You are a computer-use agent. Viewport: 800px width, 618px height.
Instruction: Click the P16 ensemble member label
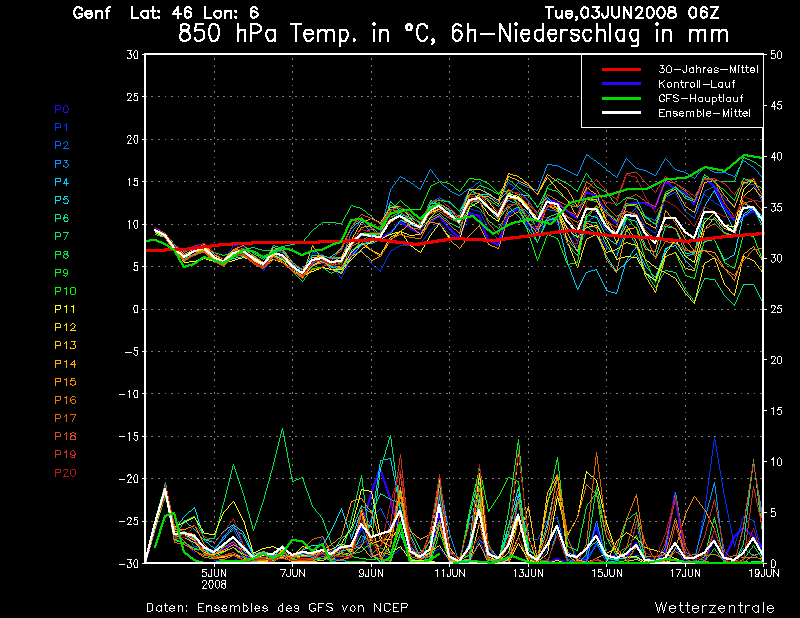pos(65,400)
